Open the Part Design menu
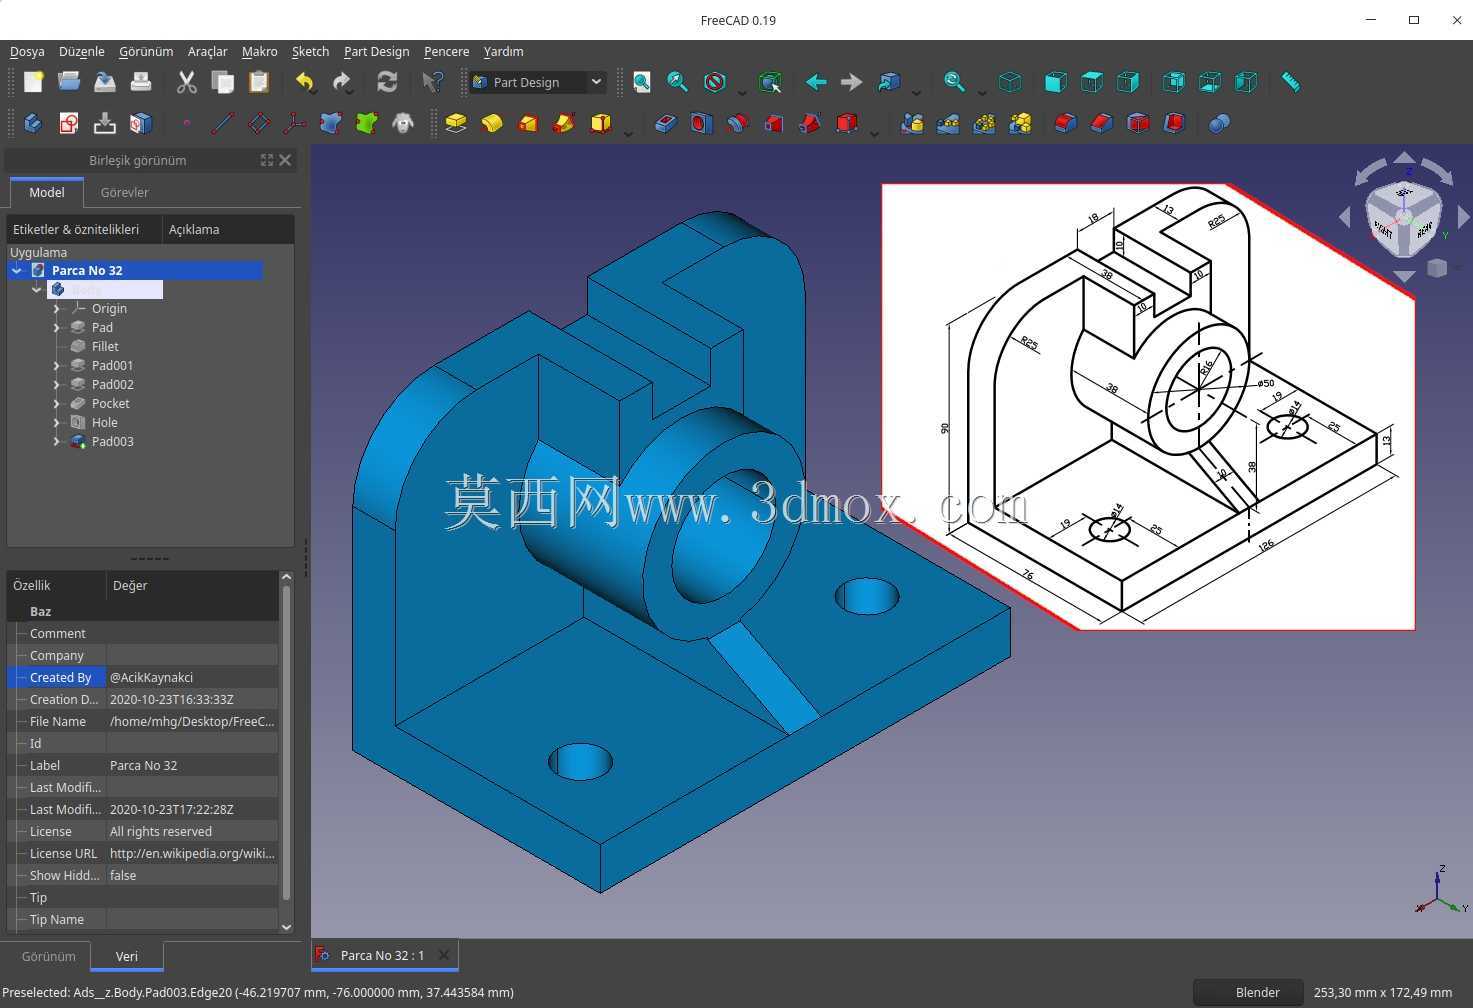1473x1008 pixels. point(376,51)
